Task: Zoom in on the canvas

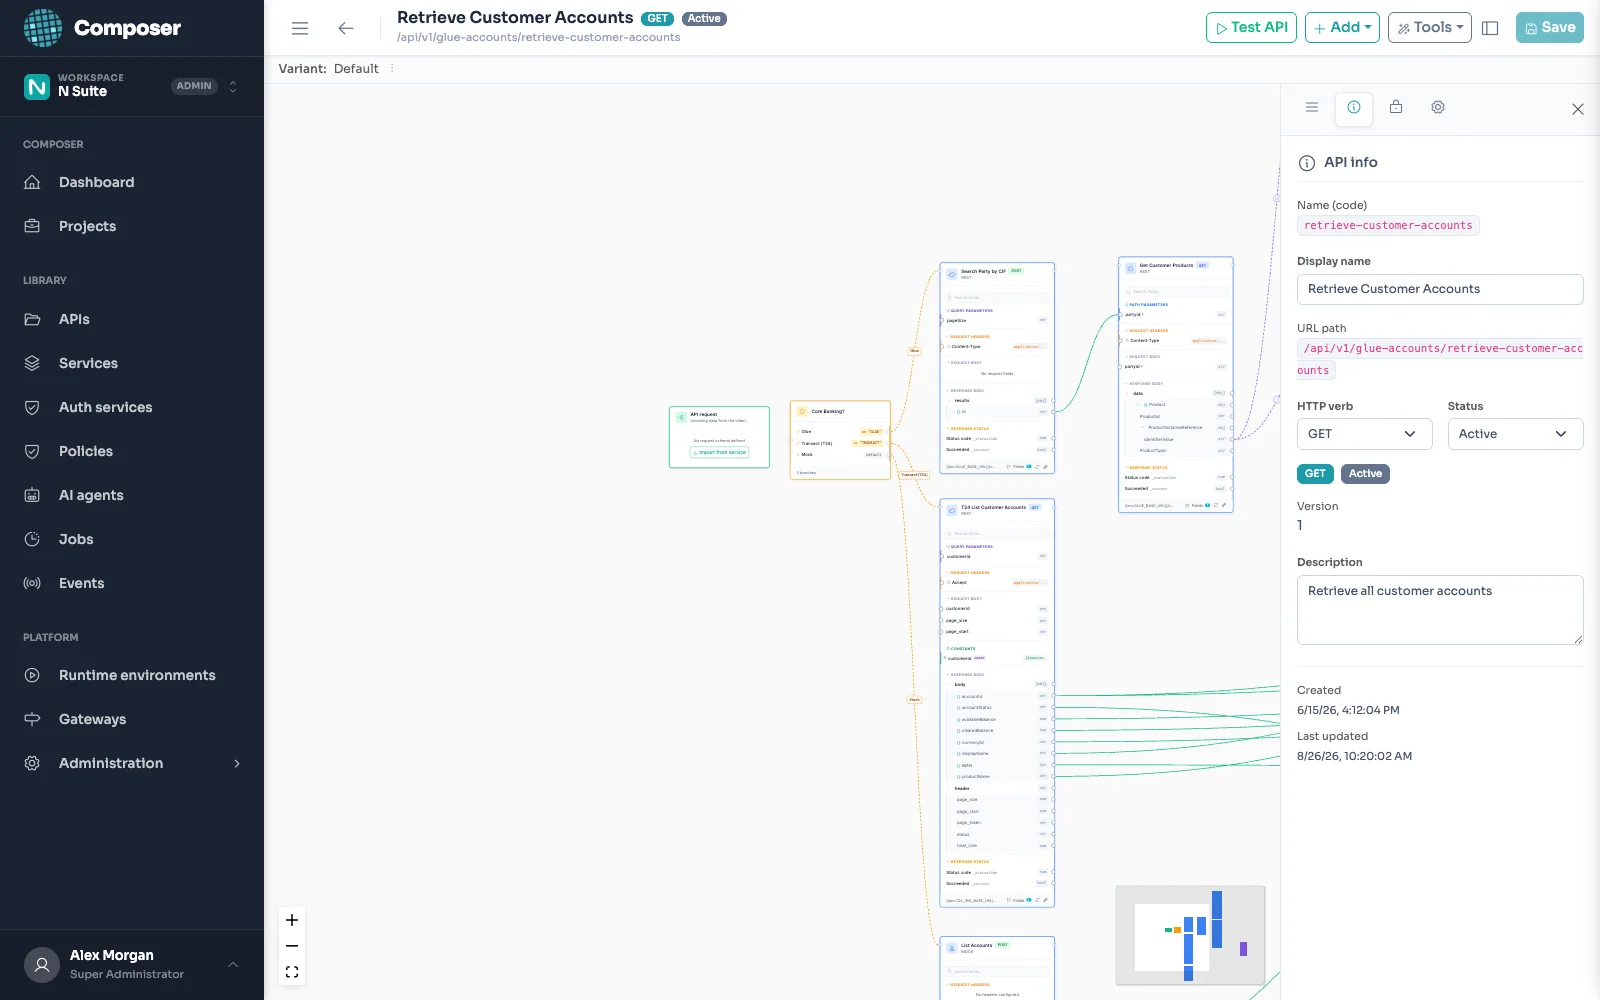Action: (x=292, y=920)
